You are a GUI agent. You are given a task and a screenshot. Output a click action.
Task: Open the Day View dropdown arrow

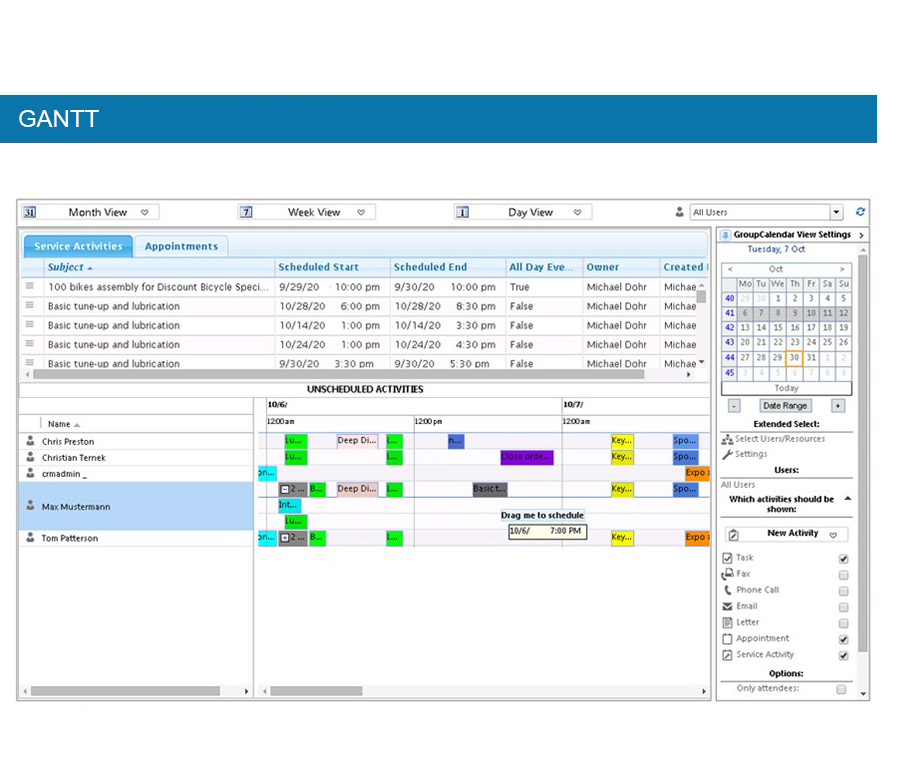577,212
